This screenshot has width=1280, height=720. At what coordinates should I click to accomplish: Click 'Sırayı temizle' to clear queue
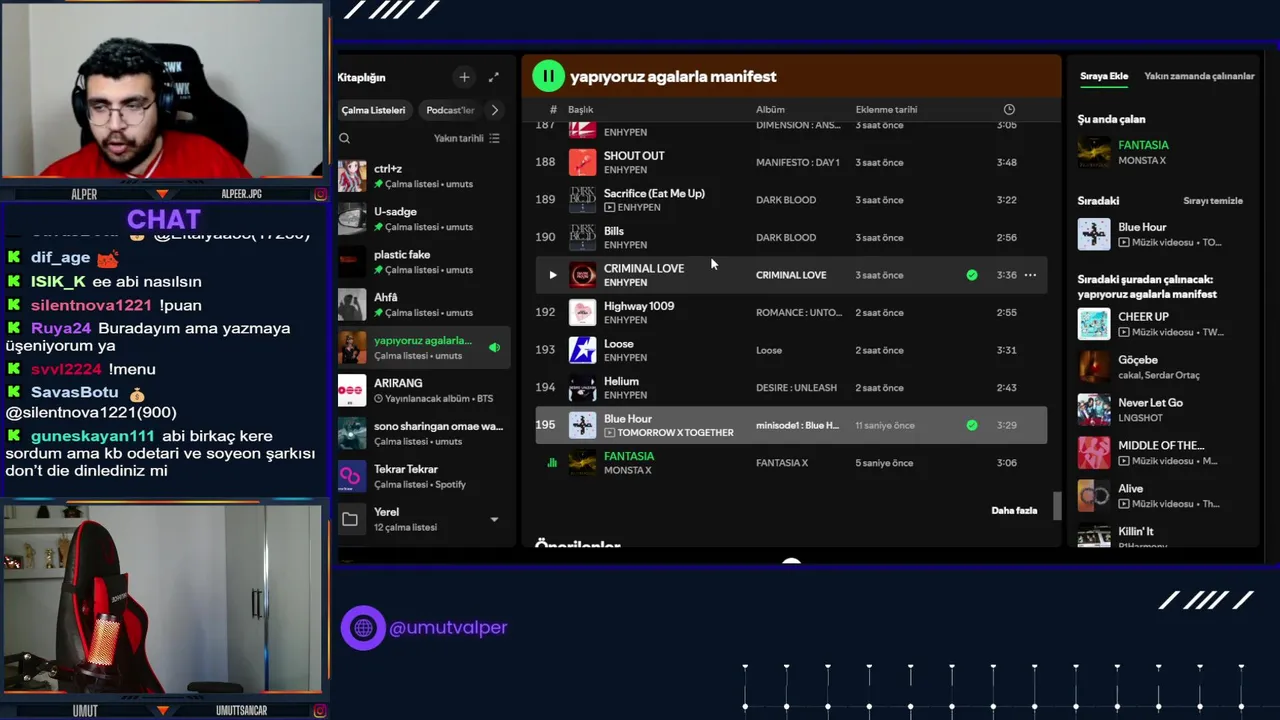tap(1213, 201)
